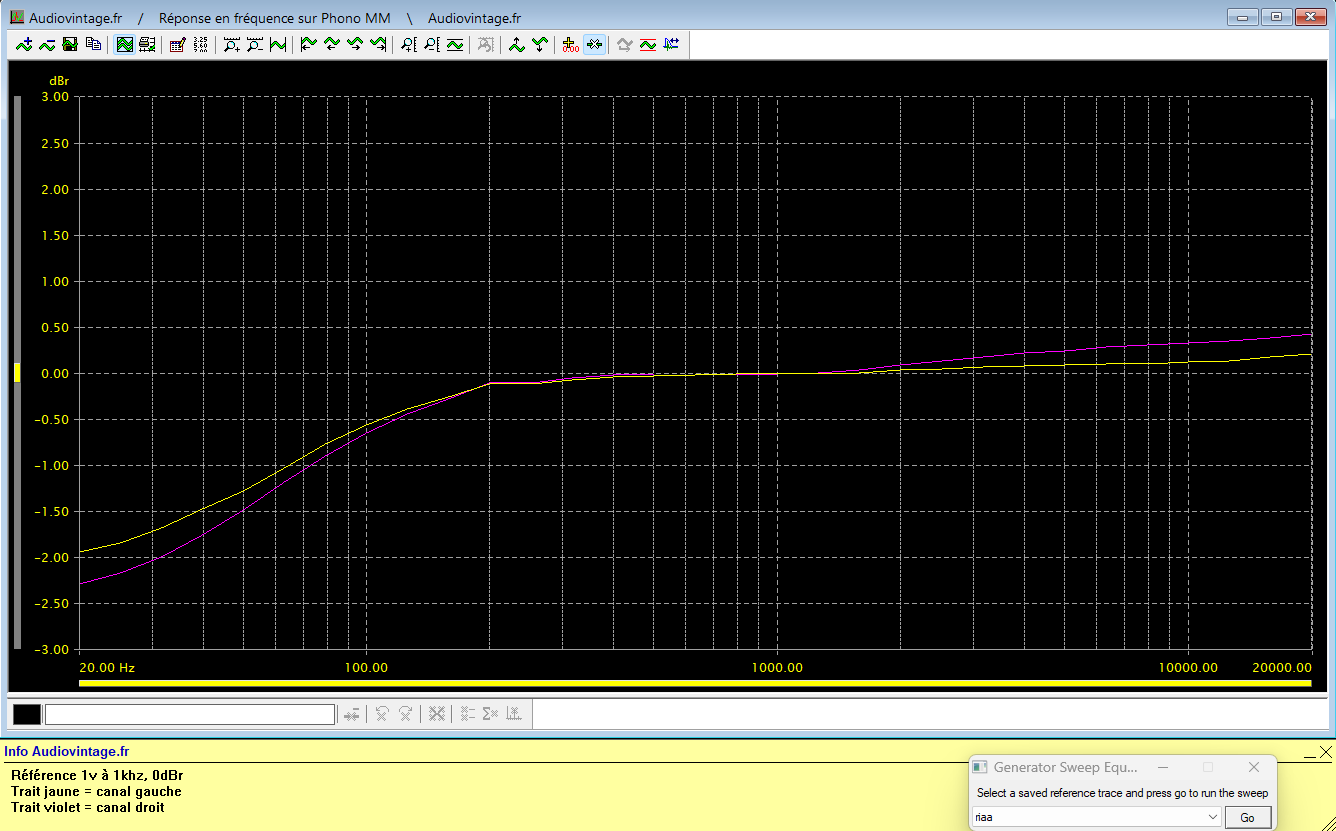Click the save trace disk icon
The width and height of the screenshot is (1336, 831).
click(x=70, y=44)
